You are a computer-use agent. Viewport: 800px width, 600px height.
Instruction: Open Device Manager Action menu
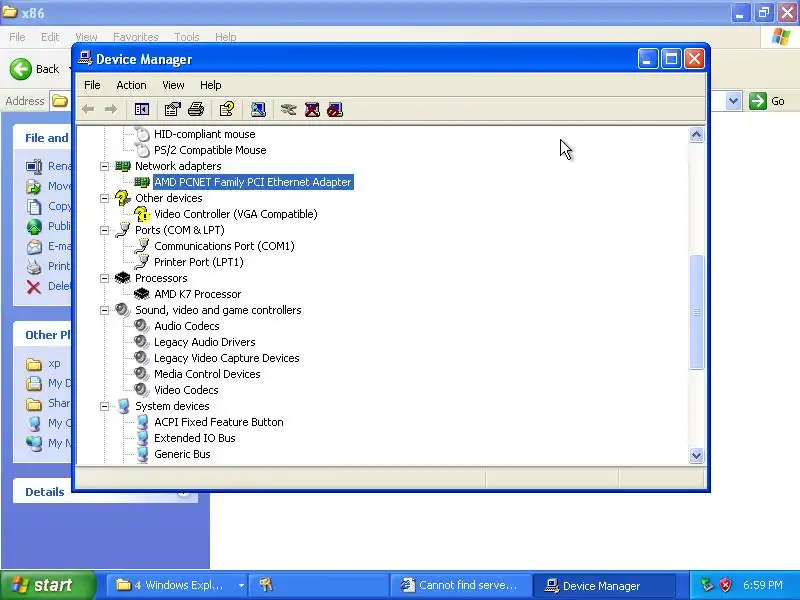[131, 85]
